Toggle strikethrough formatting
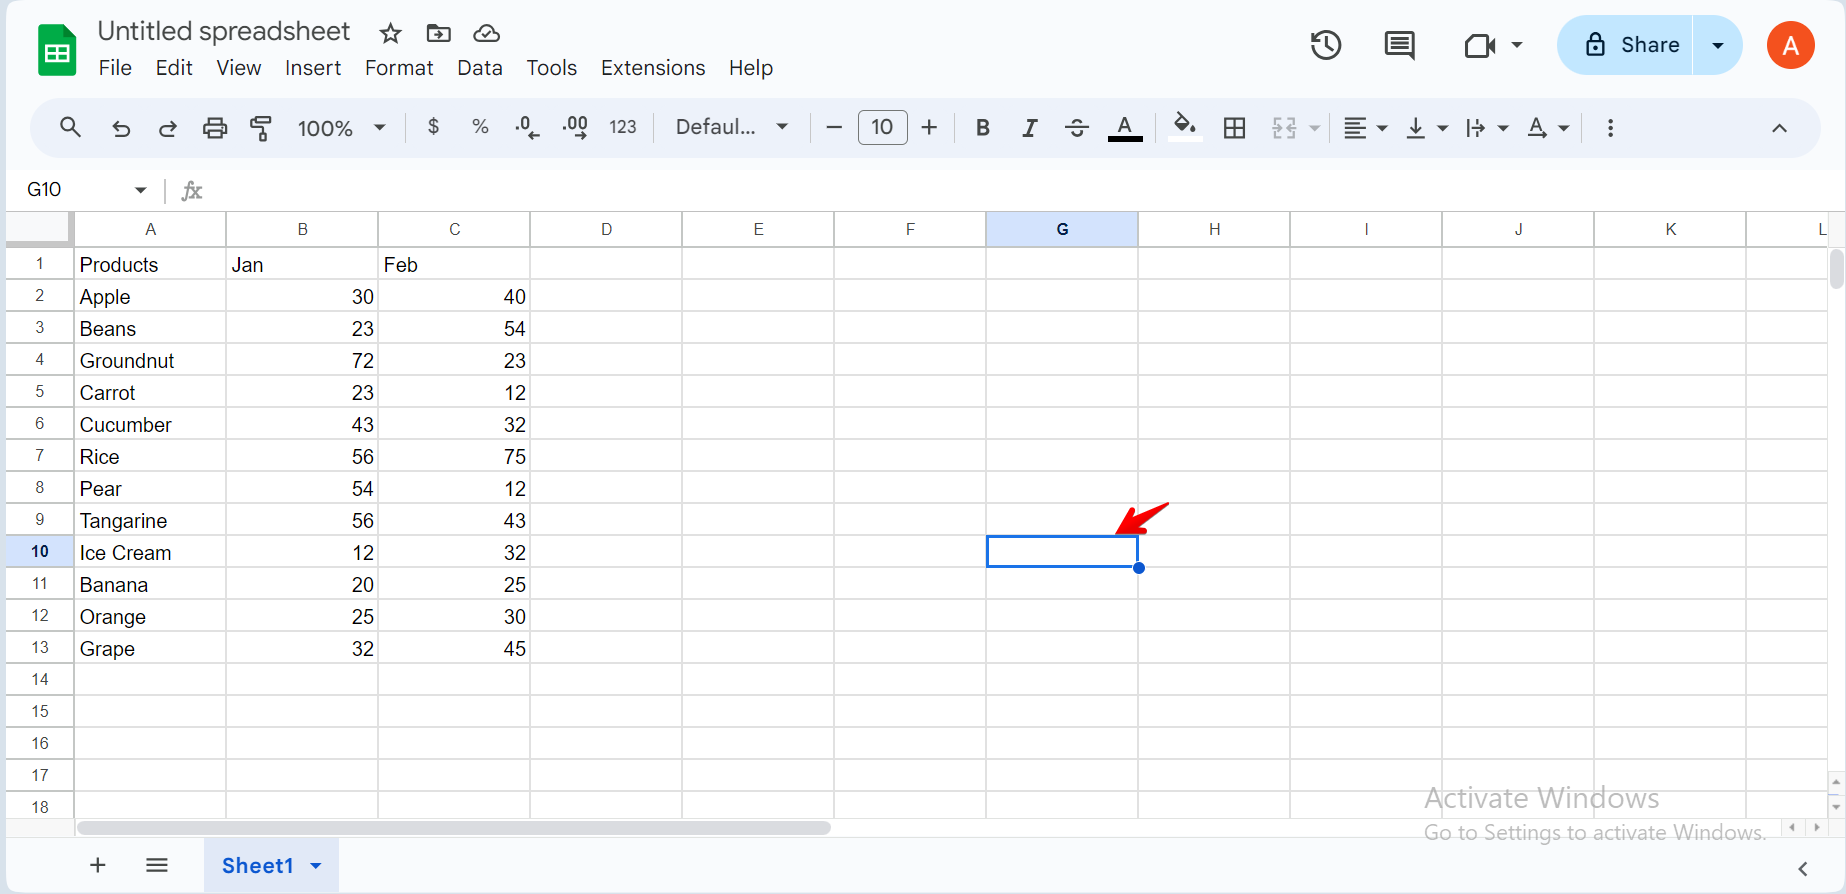 pyautogui.click(x=1076, y=128)
